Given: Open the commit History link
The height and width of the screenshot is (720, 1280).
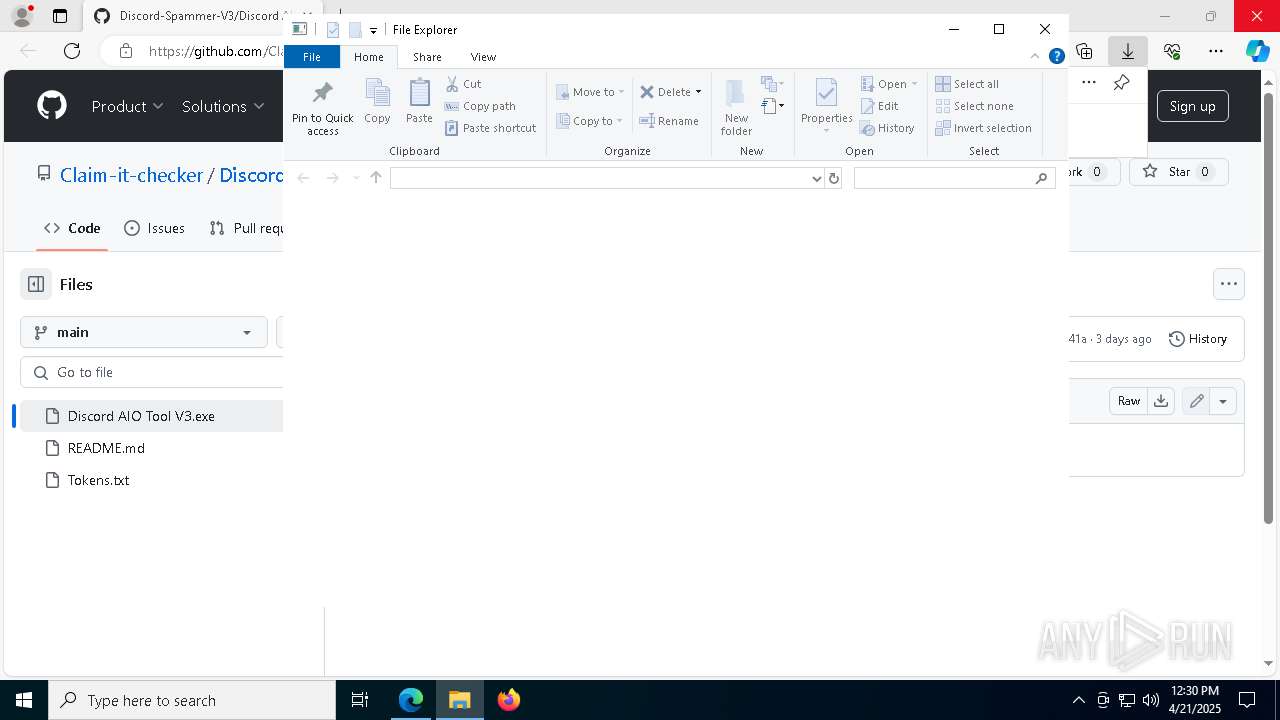Looking at the screenshot, I should 1198,339.
